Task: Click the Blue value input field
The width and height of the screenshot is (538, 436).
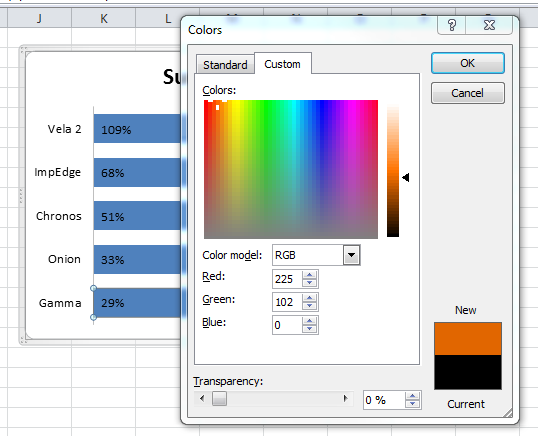Action: point(288,325)
